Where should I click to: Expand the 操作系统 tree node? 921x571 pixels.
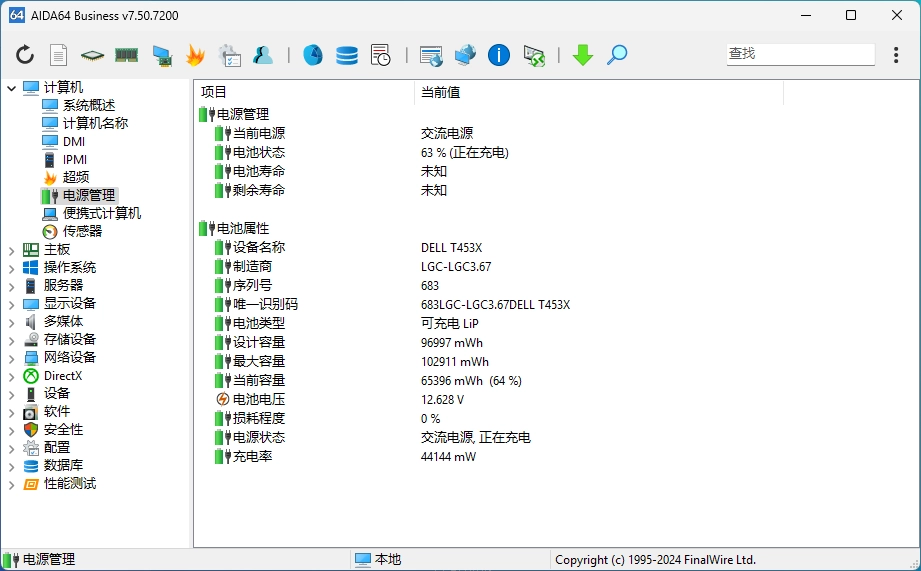click(x=12, y=268)
